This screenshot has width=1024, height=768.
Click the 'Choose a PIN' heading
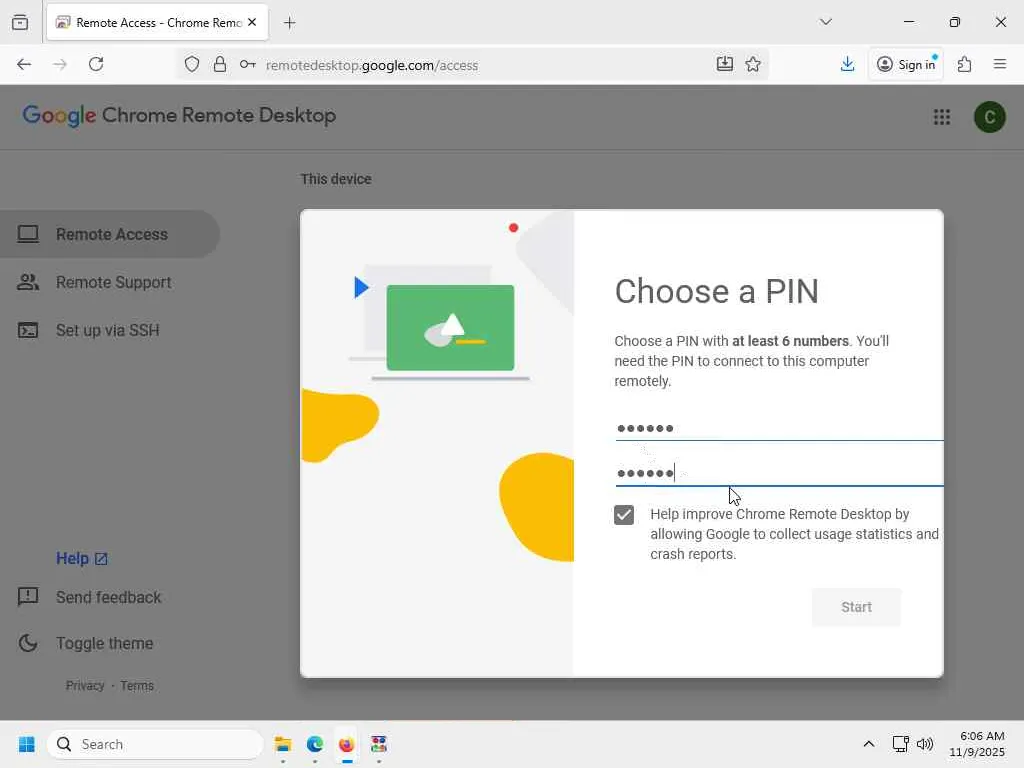[716, 291]
